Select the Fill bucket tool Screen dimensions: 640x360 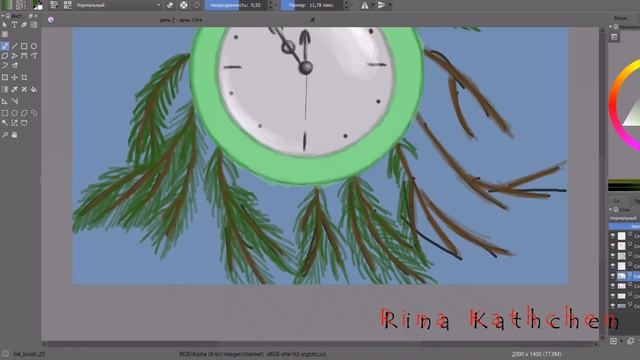click(x=34, y=89)
